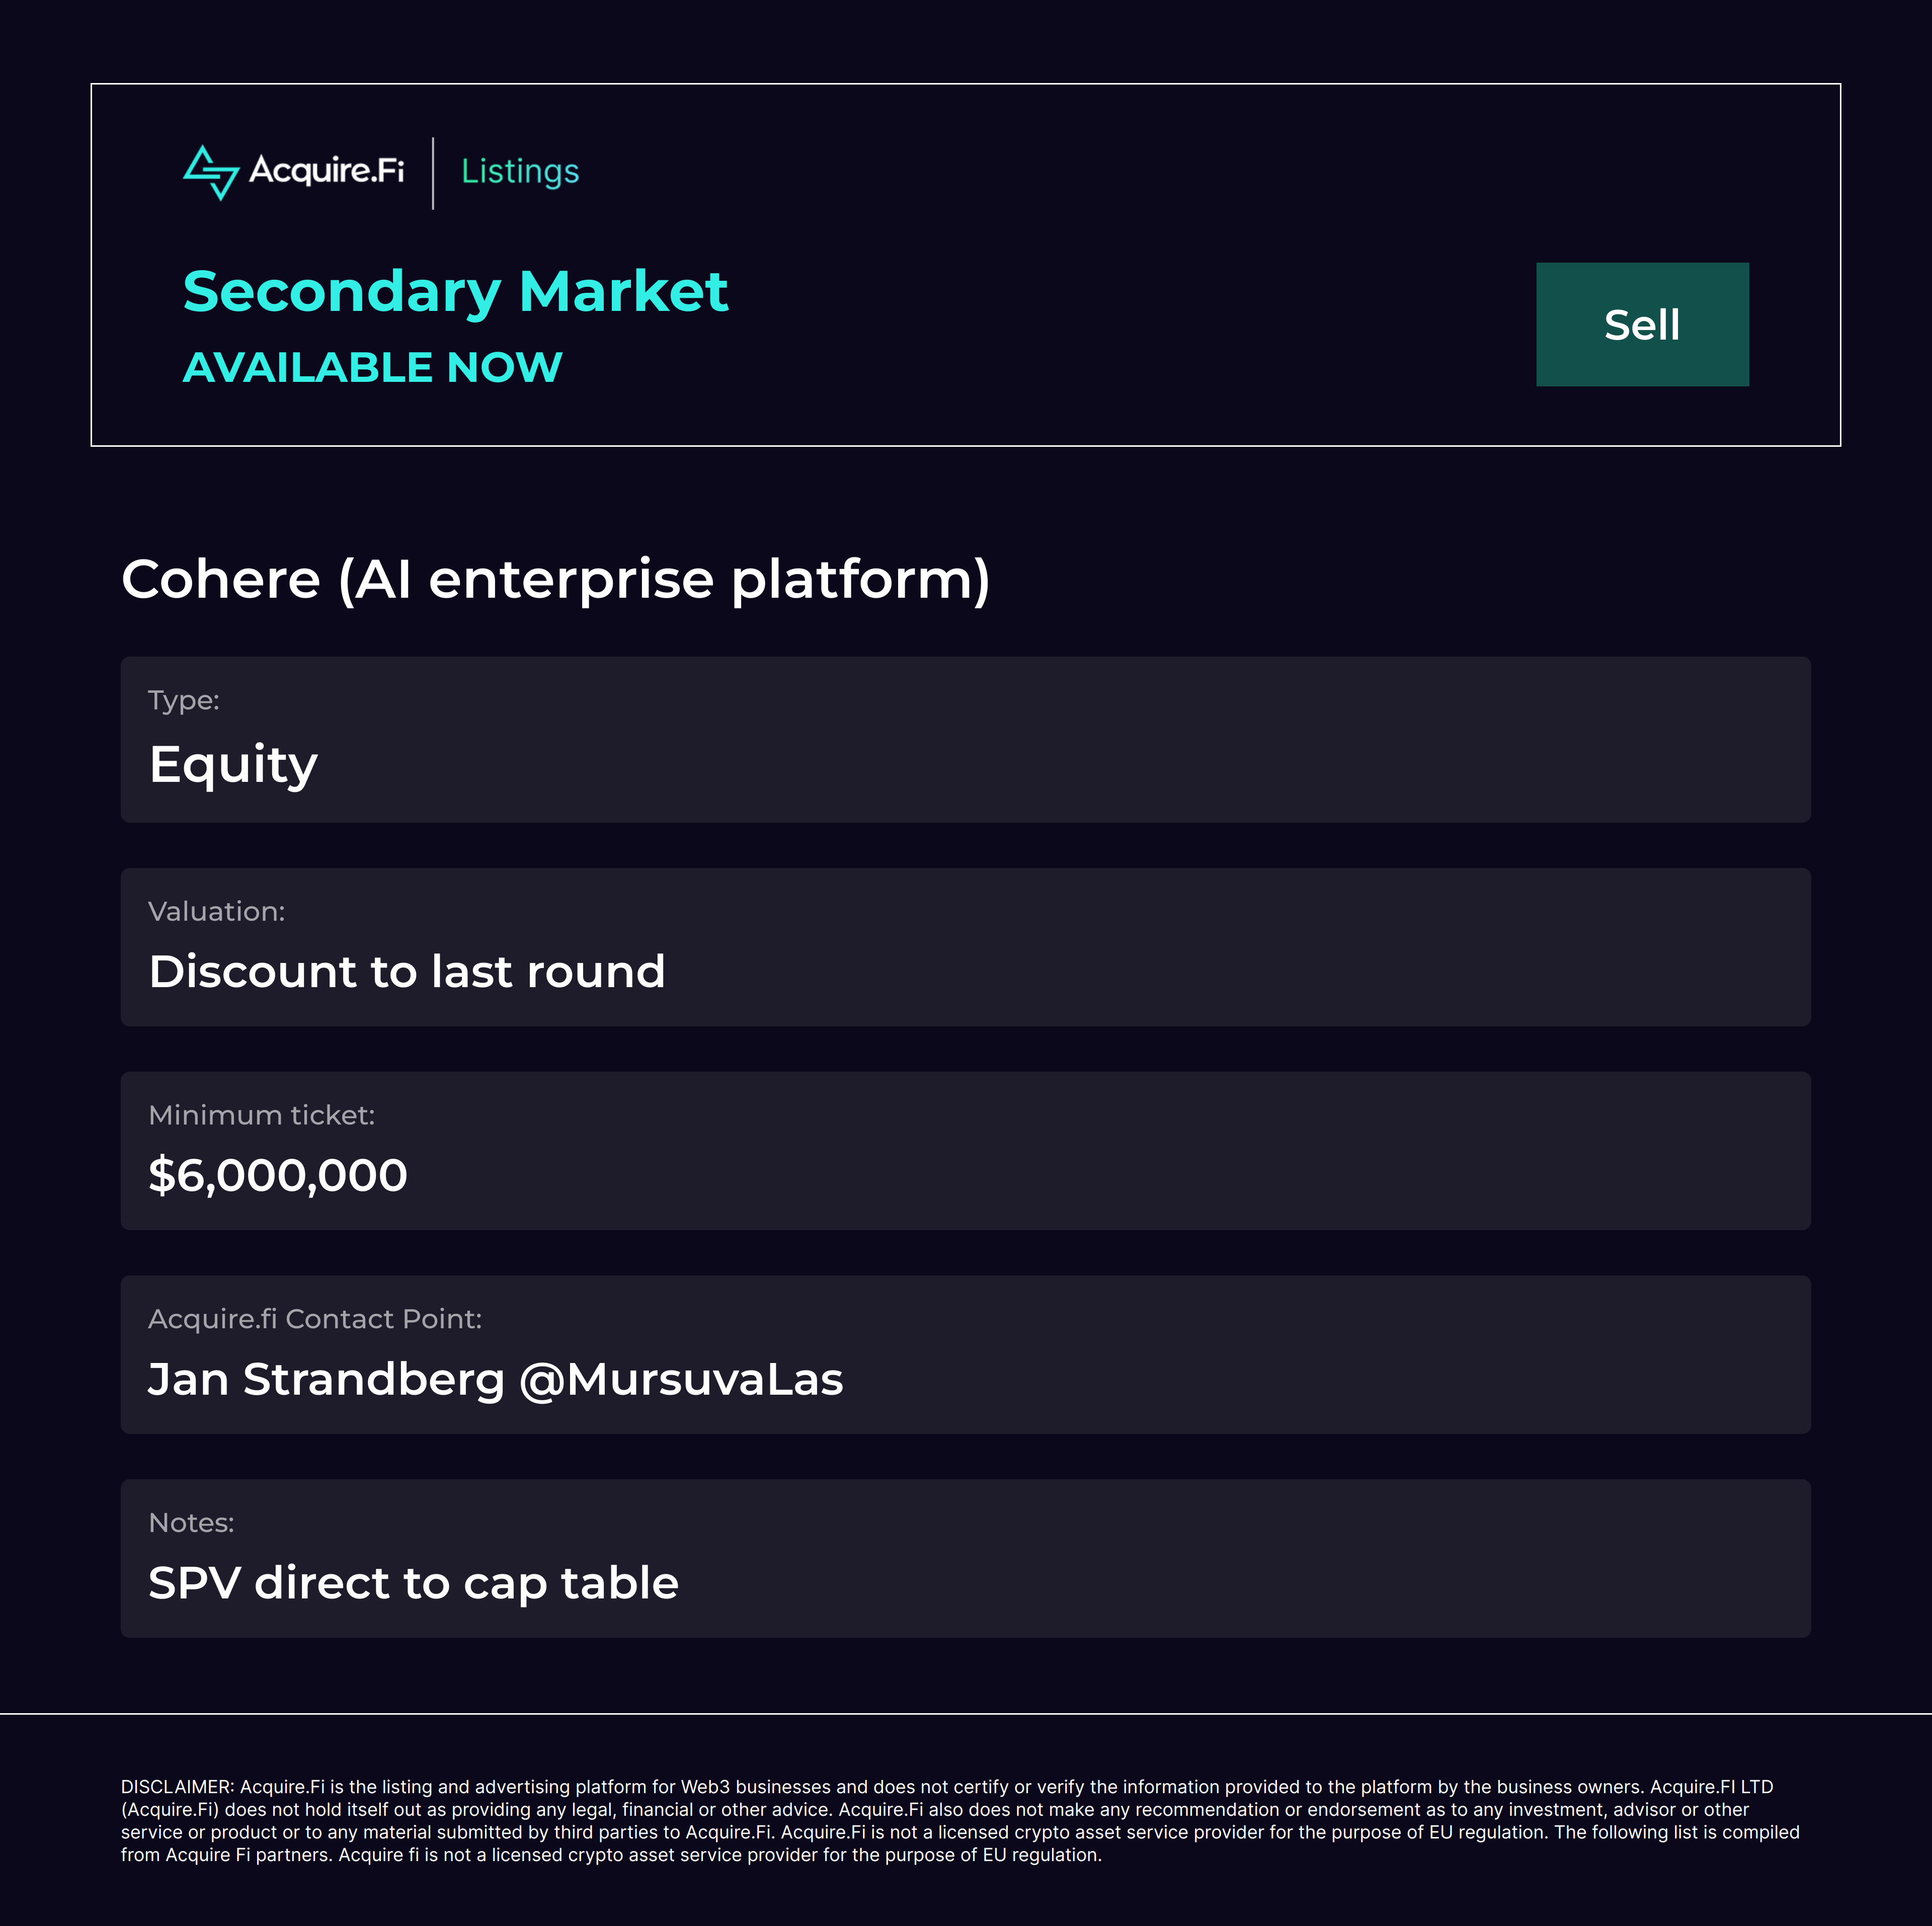Select the Equity value text
Screen dimensions: 1932x1926
(x=233, y=765)
